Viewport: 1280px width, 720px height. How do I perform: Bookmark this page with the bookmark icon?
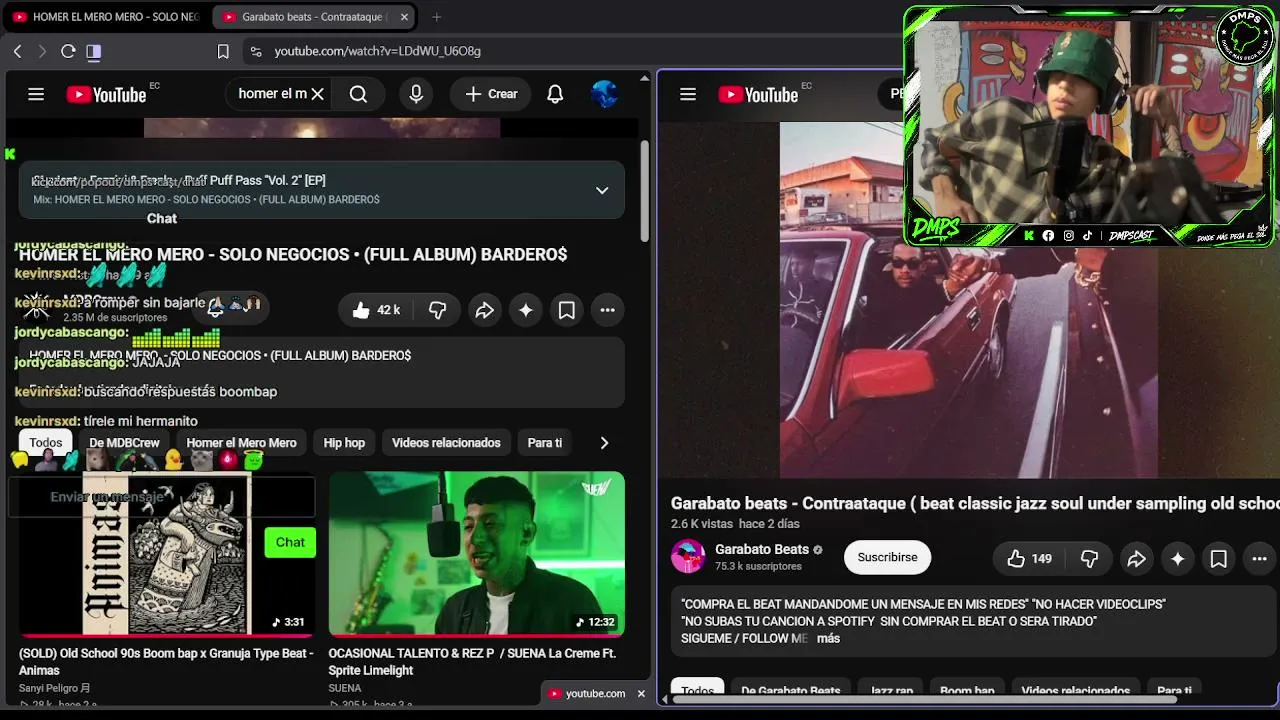coord(223,51)
